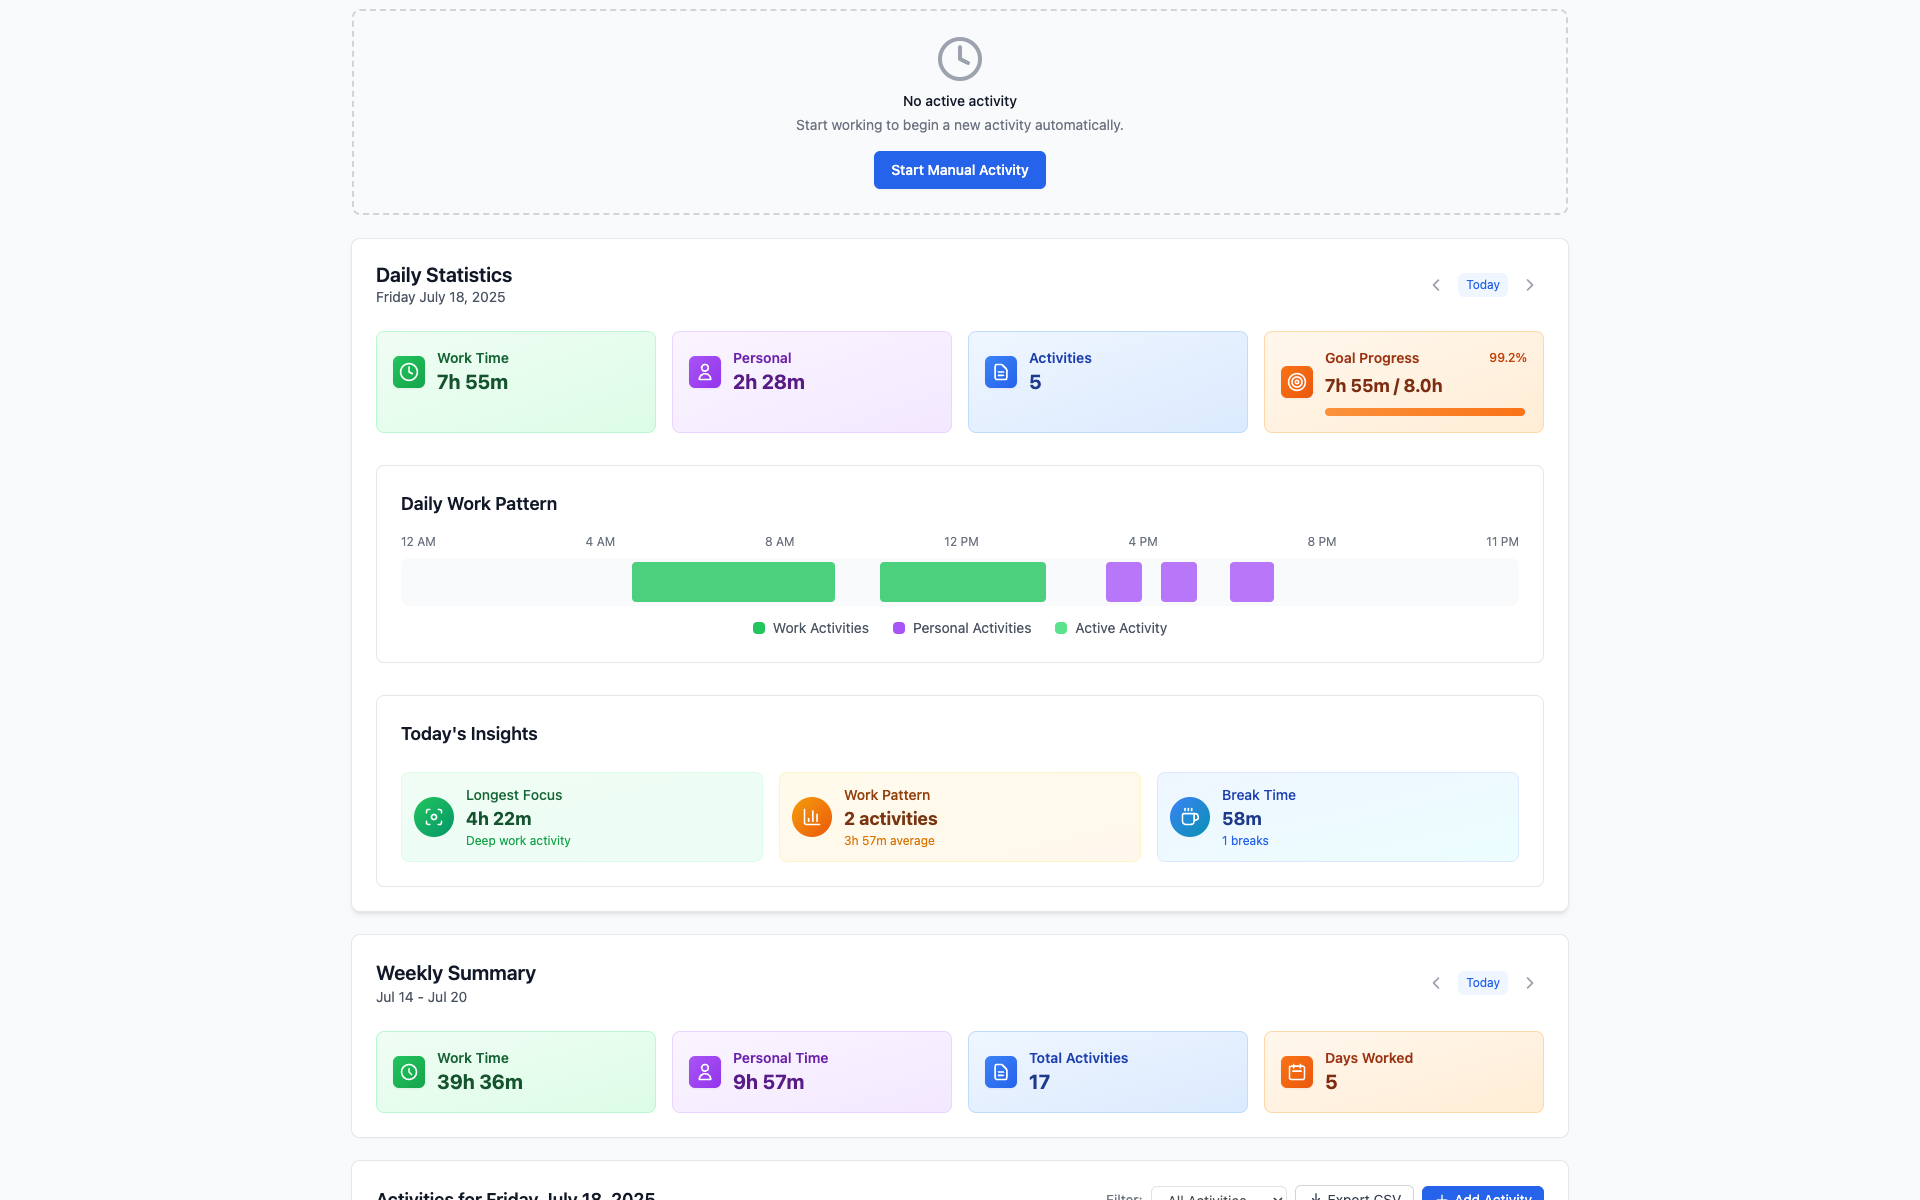Click the Longest Focus green scan icon
The height and width of the screenshot is (1200, 1920).
[434, 817]
